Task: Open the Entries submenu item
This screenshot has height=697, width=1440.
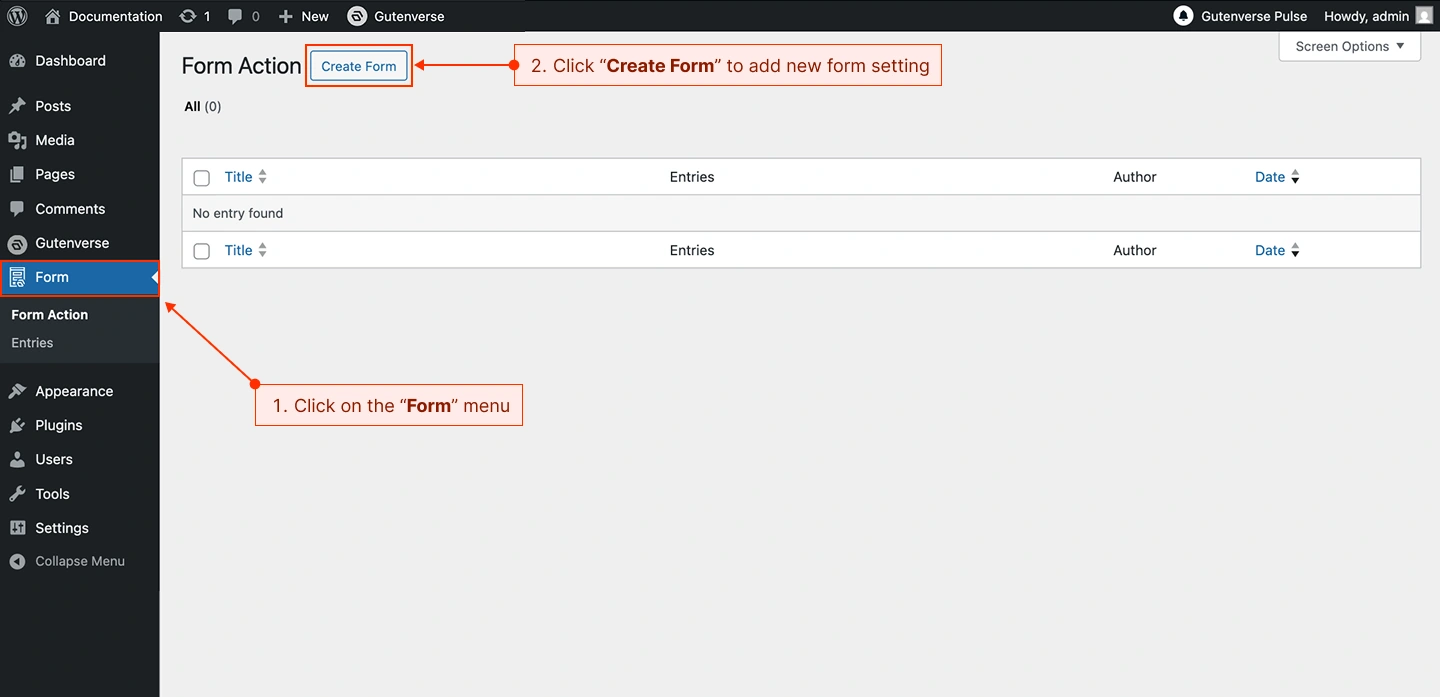Action: point(32,342)
